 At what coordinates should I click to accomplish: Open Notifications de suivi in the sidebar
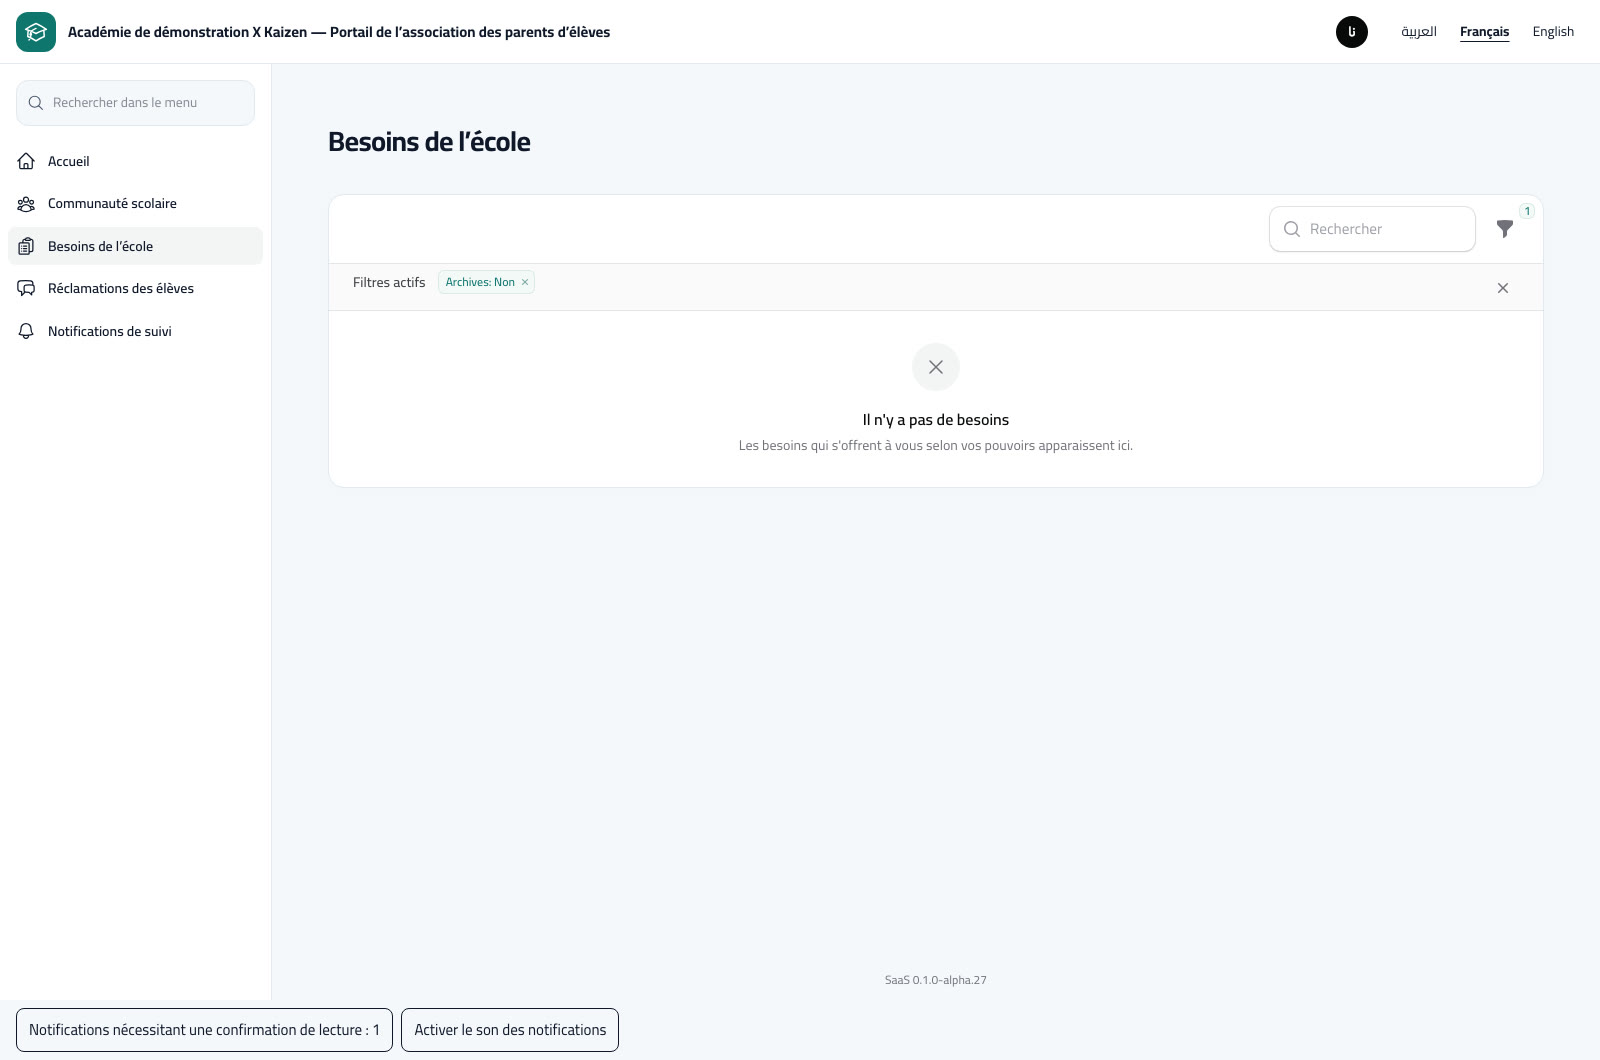coord(135,331)
